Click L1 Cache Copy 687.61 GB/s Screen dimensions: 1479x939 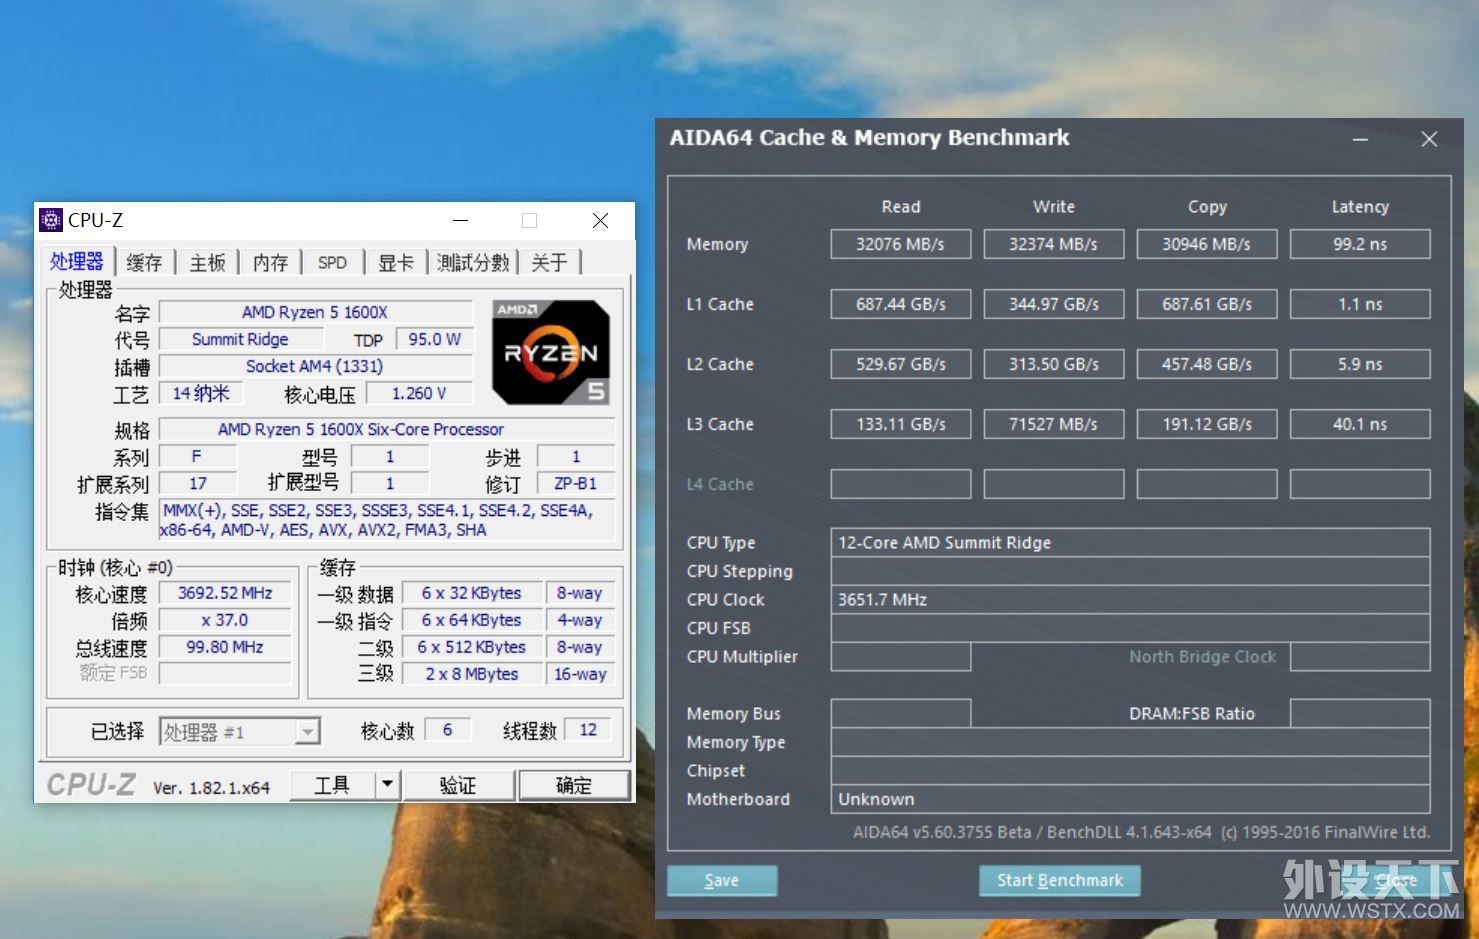pyautogui.click(x=1206, y=304)
